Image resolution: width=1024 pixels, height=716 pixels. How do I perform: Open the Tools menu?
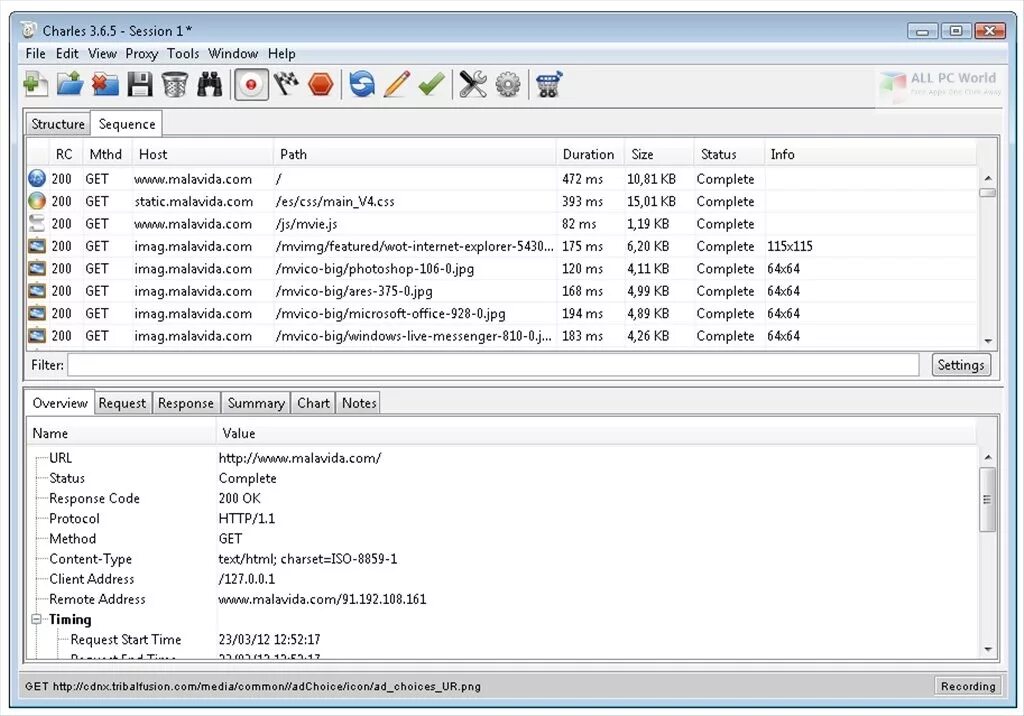[x=183, y=54]
